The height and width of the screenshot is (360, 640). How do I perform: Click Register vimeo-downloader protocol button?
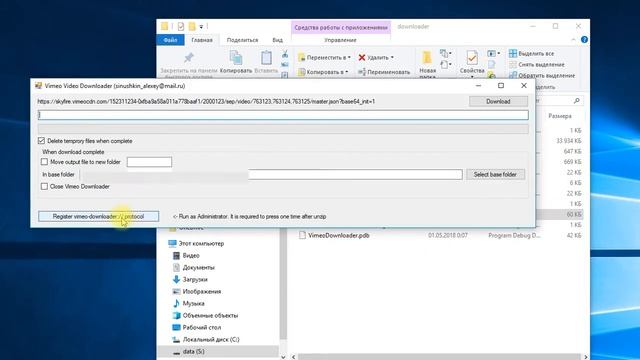pos(98,216)
